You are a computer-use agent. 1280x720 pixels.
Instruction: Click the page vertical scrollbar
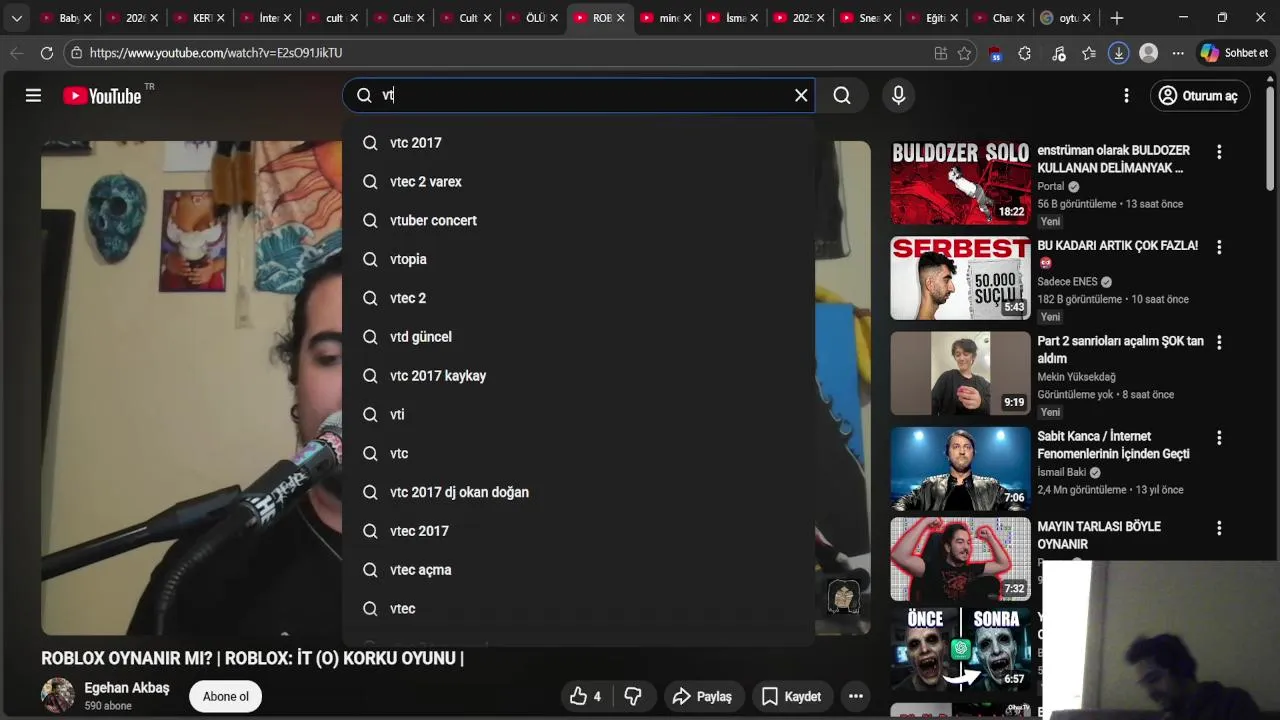[1271, 140]
